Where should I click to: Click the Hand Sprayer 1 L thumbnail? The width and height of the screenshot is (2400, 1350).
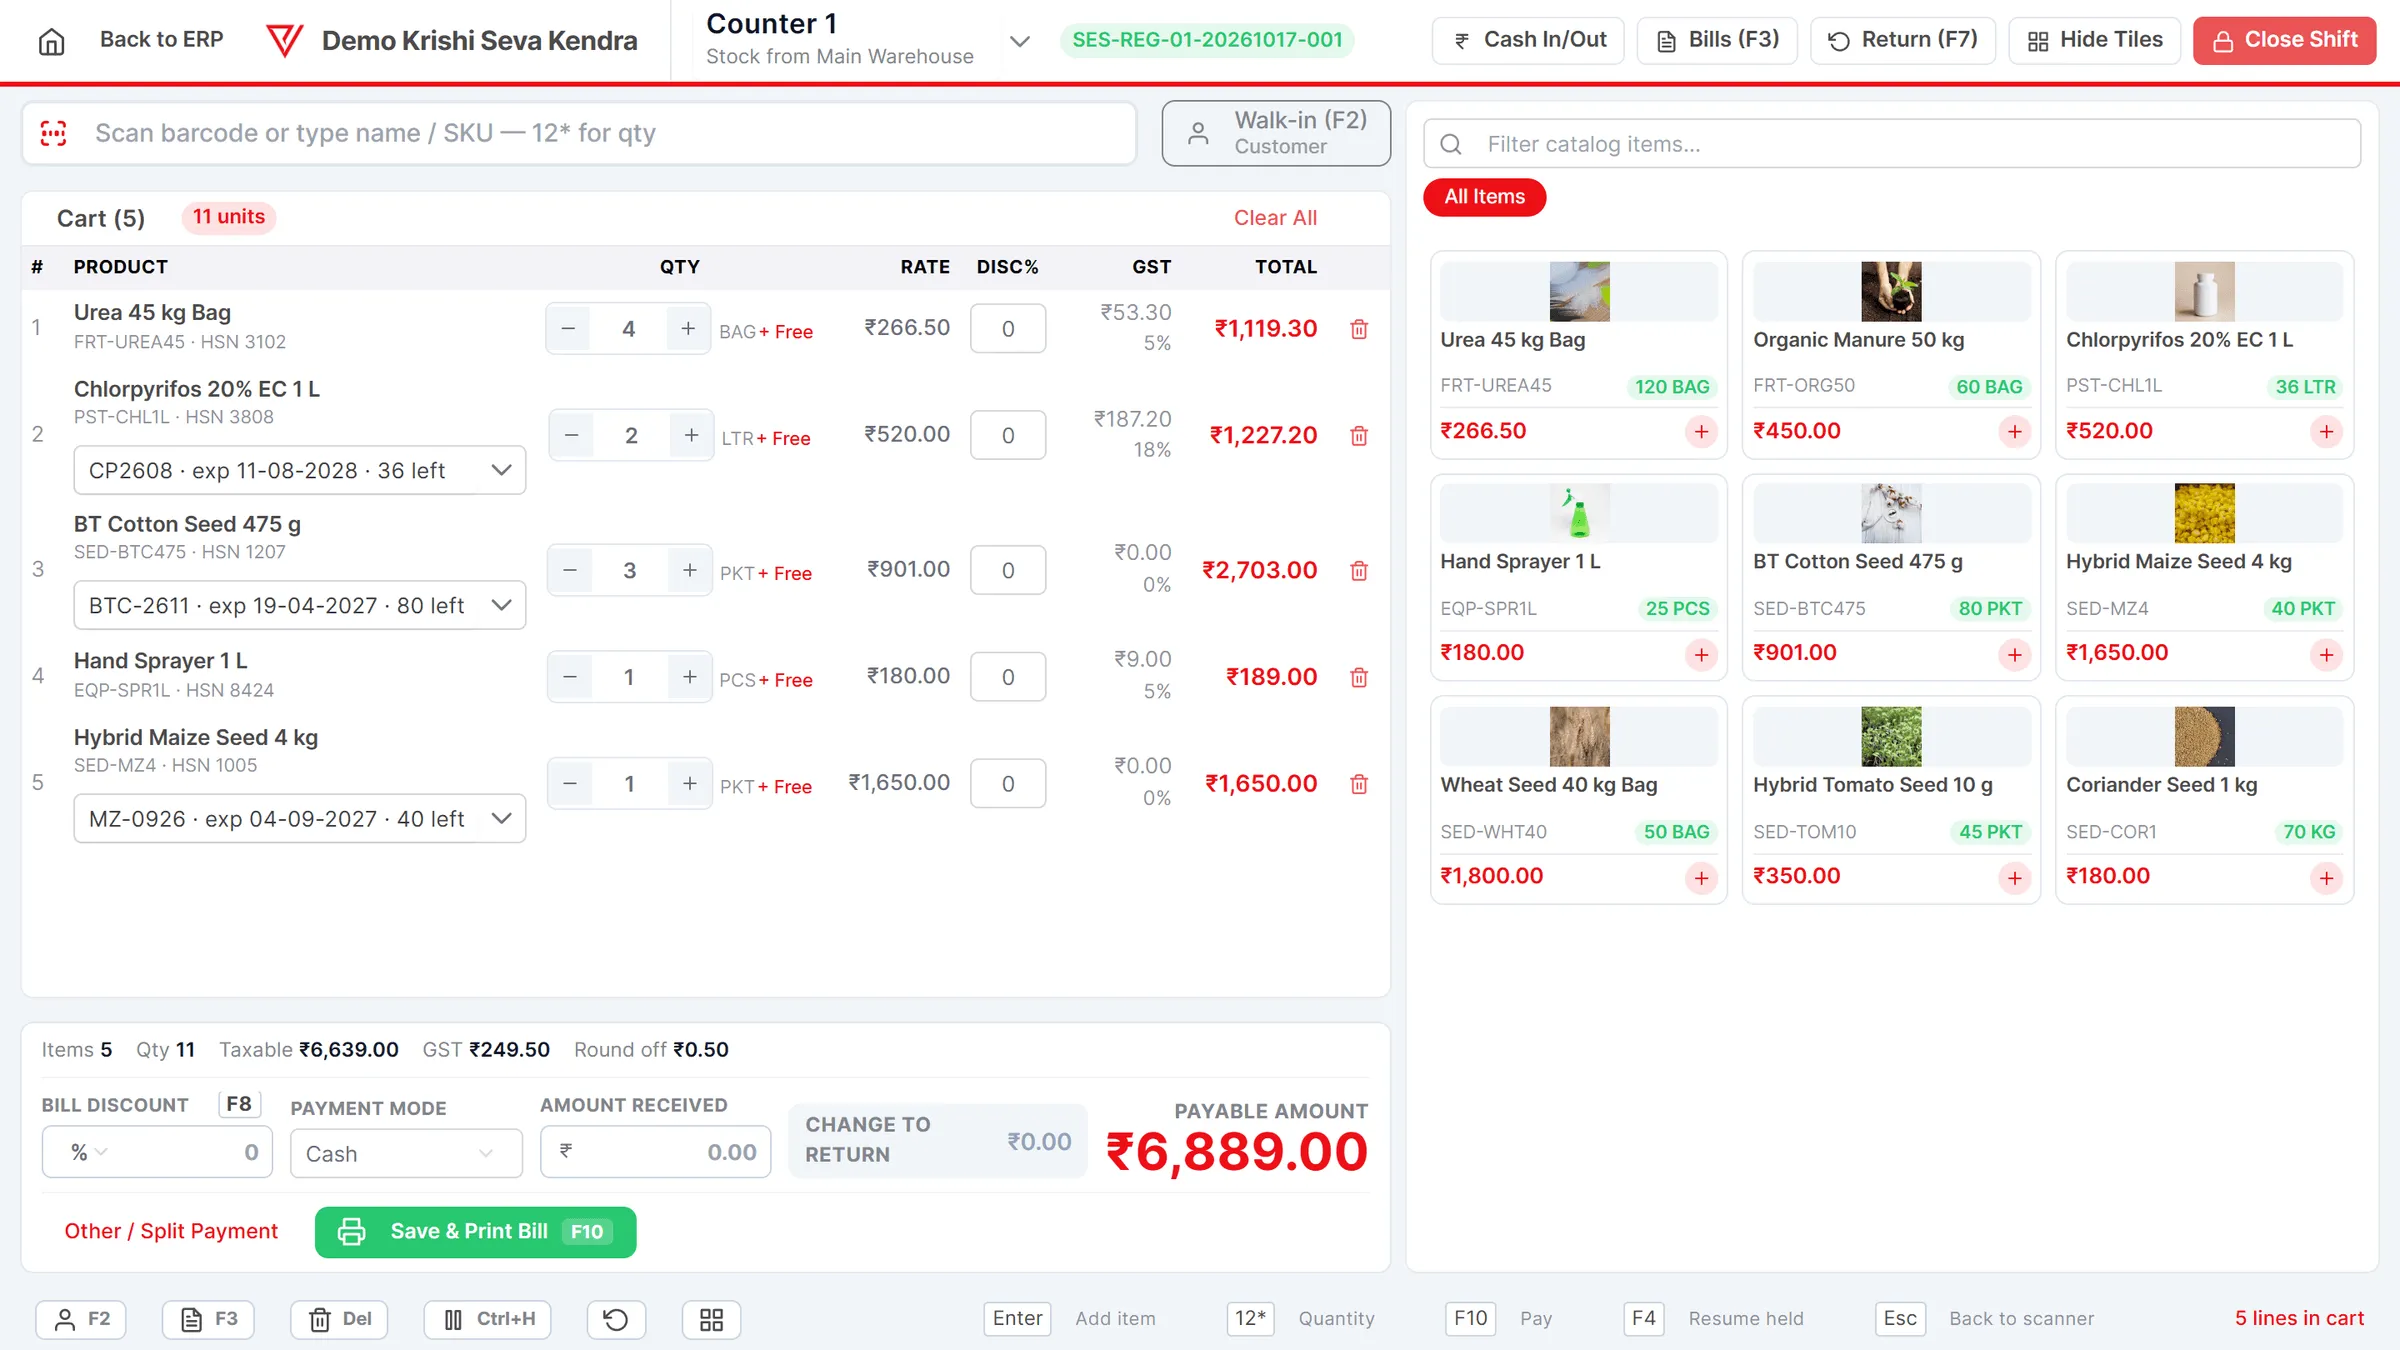(1579, 513)
